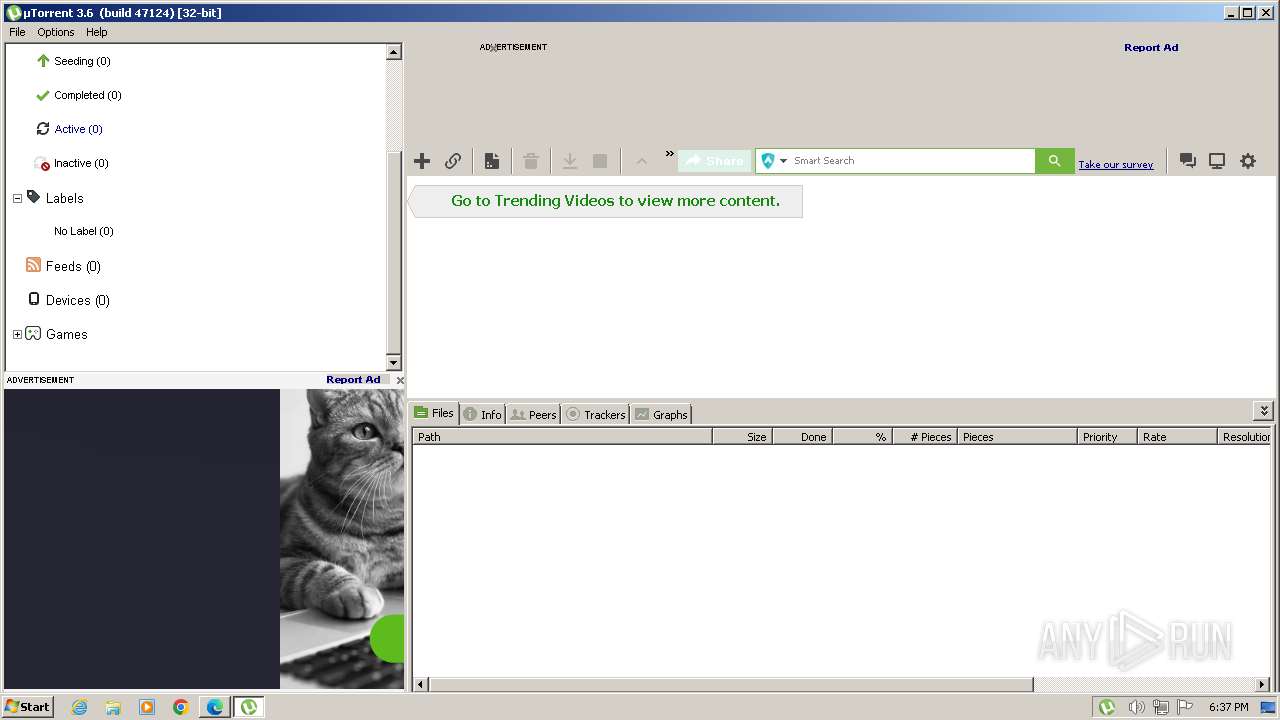Launch Chrome from taskbar

click(x=181, y=707)
